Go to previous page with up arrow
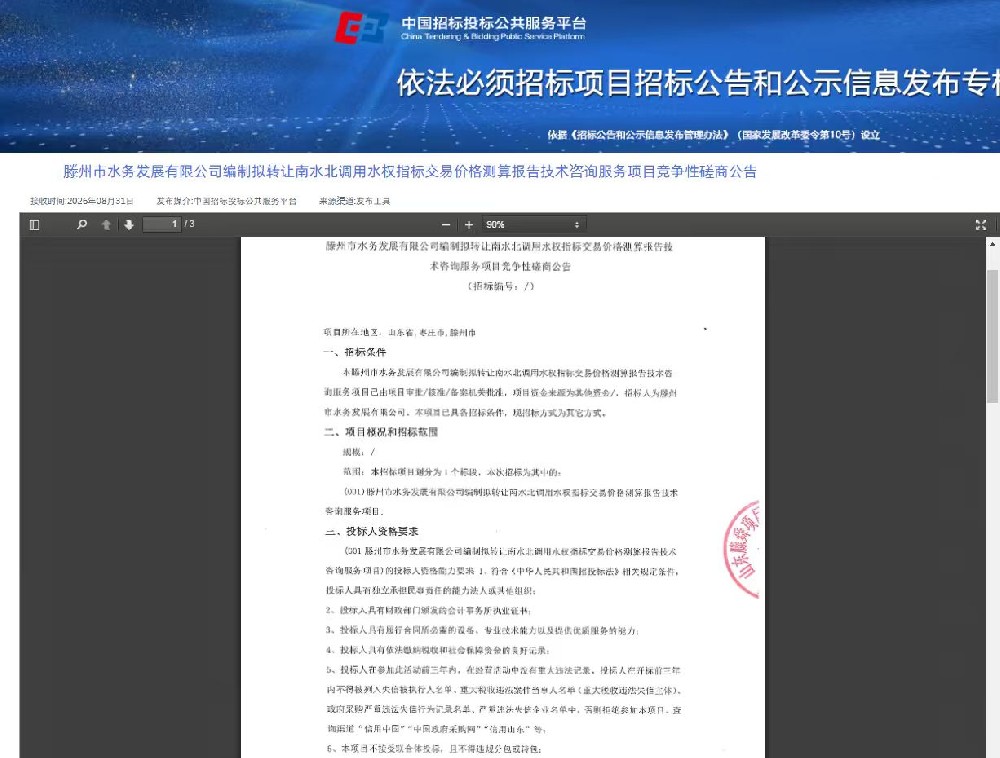This screenshot has height=758, width=1000. (x=107, y=224)
